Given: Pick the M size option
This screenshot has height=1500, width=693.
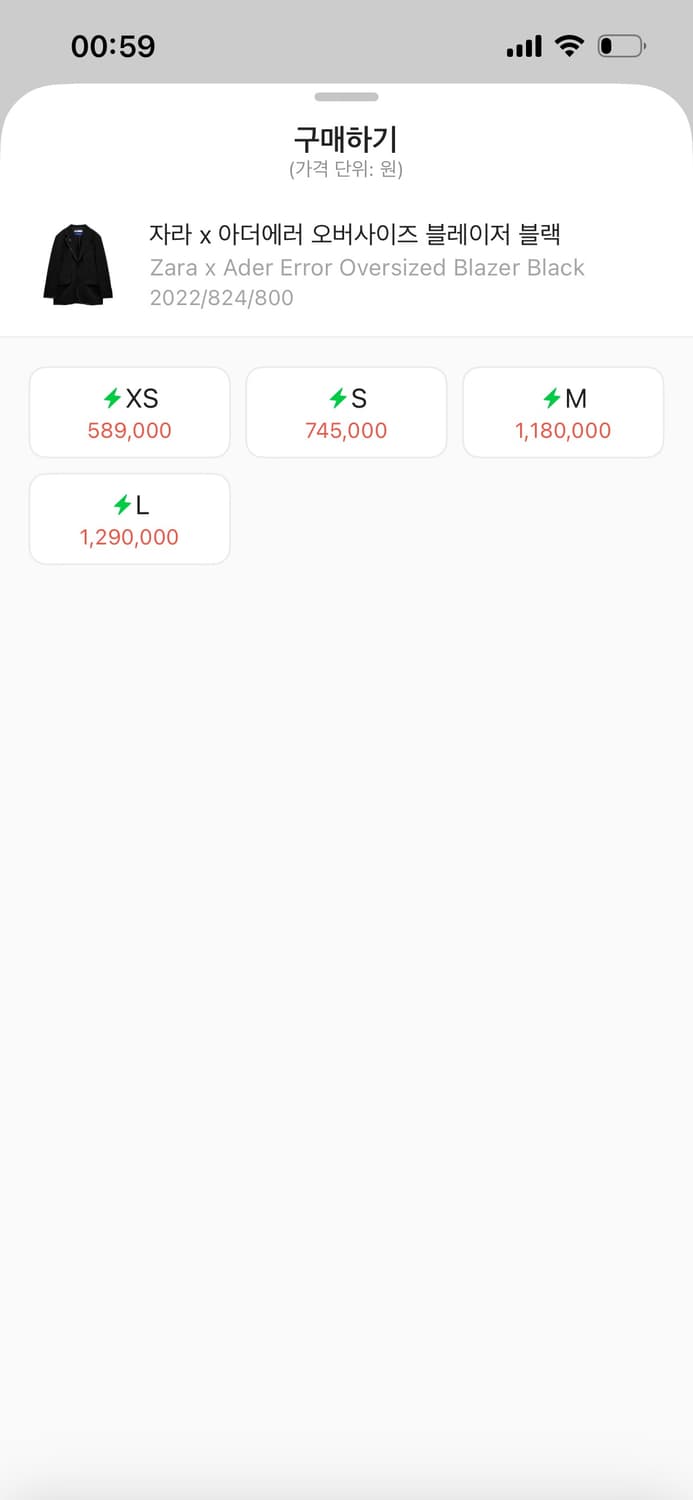Looking at the screenshot, I should click(x=563, y=412).
